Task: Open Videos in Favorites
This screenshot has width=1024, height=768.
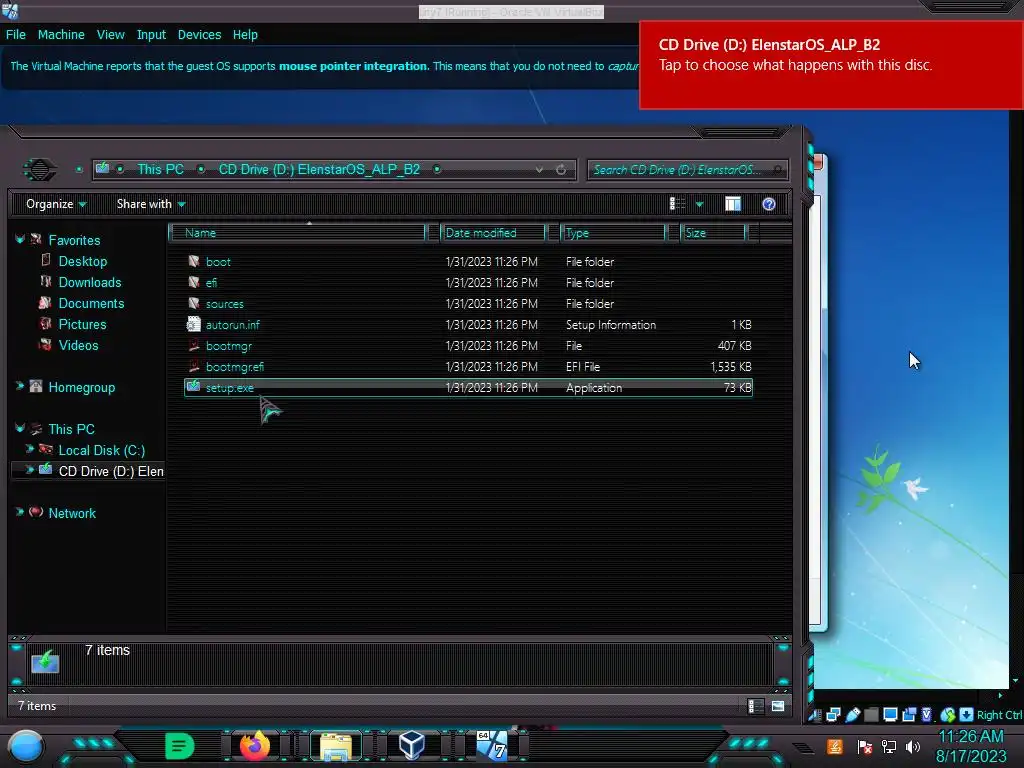Action: coord(78,345)
